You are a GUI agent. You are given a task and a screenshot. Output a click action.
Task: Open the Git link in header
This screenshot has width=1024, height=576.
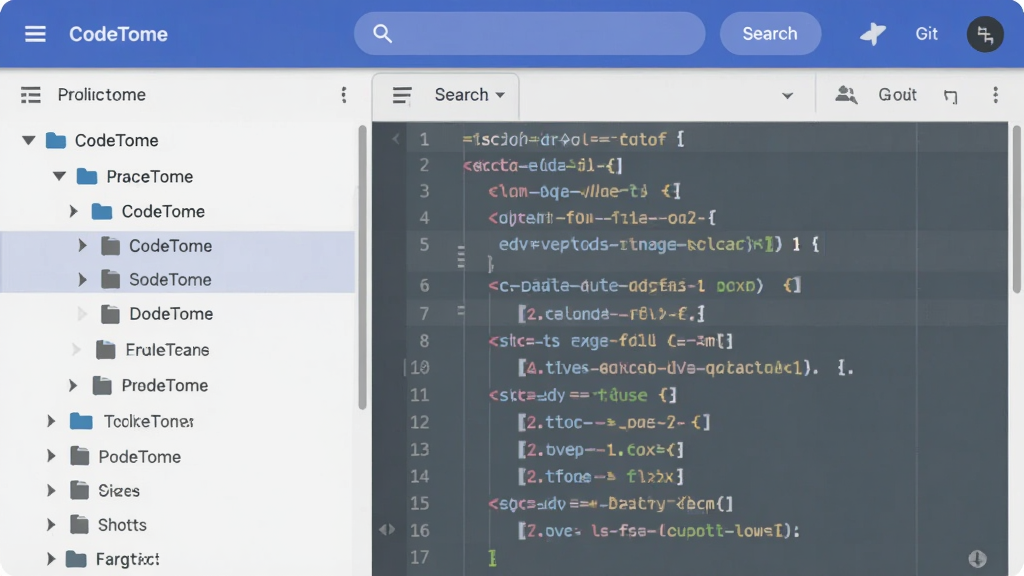coord(926,33)
